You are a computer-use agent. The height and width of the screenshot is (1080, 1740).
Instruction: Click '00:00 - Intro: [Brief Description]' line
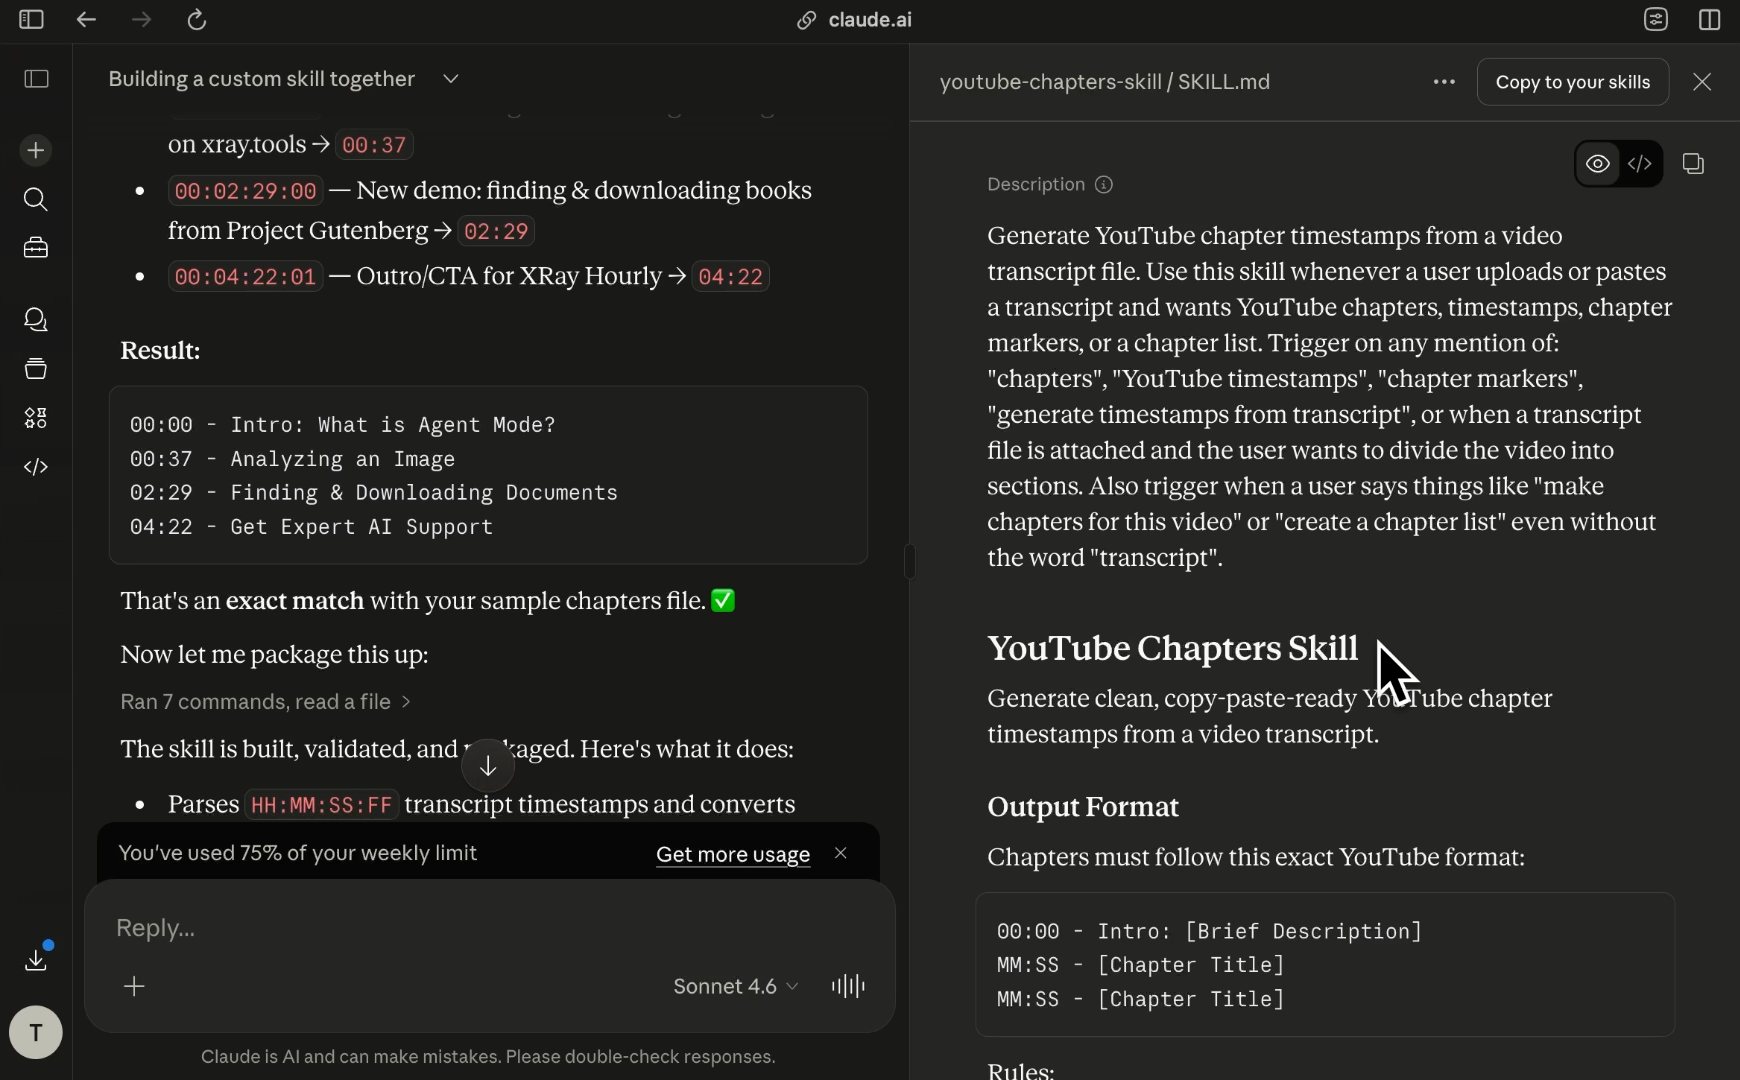[1209, 931]
